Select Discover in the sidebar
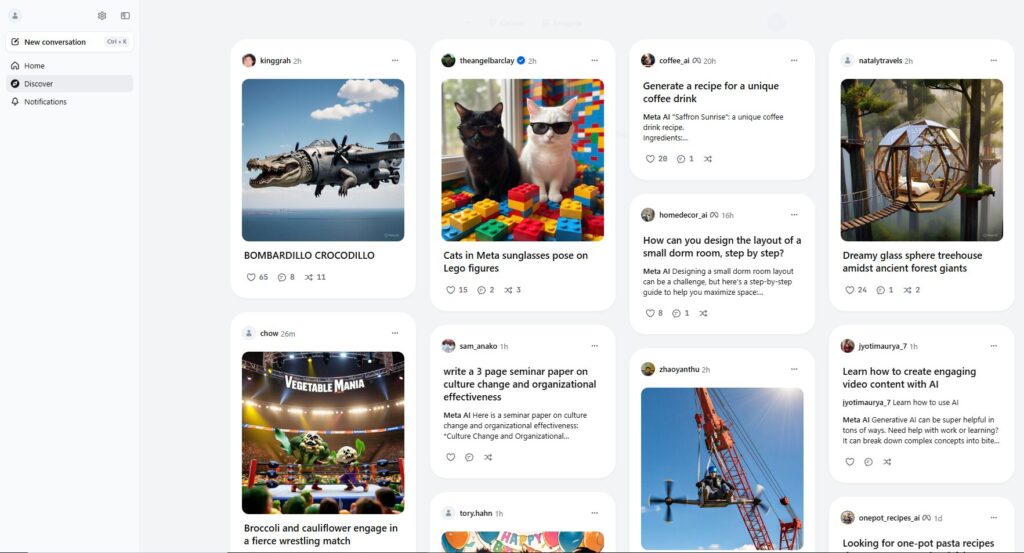Image resolution: width=1024 pixels, height=553 pixels. (x=70, y=84)
